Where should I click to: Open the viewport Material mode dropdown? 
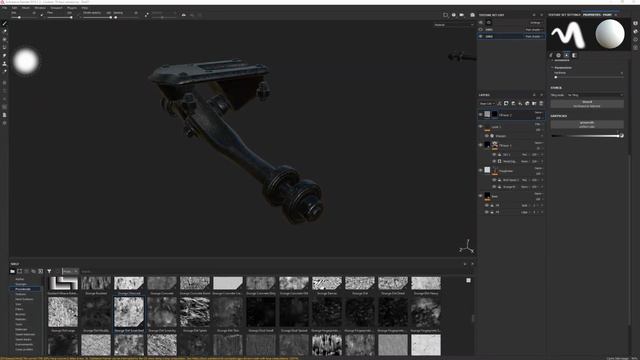coord(453,25)
